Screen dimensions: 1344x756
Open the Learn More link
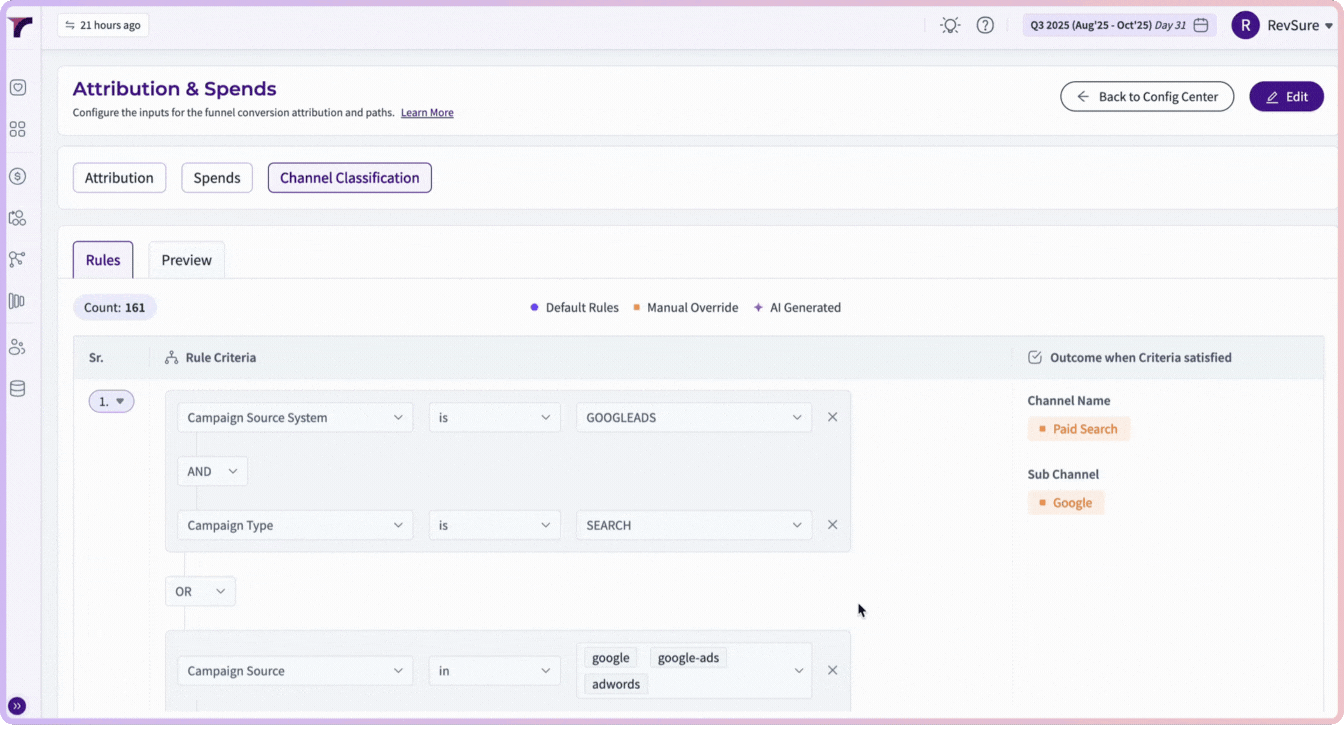coord(427,113)
